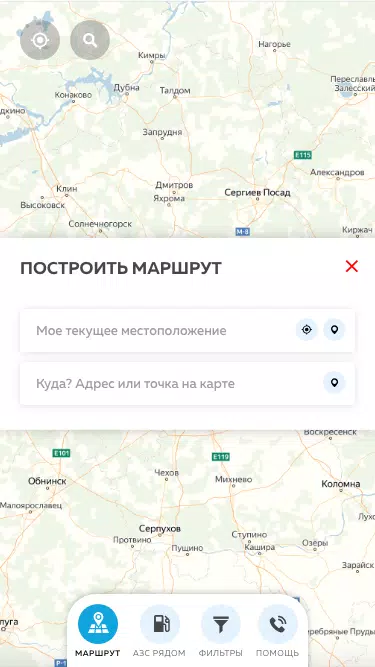The width and height of the screenshot is (375, 667).
Task: Click the E119 road shield on the map
Action: [x=221, y=457]
